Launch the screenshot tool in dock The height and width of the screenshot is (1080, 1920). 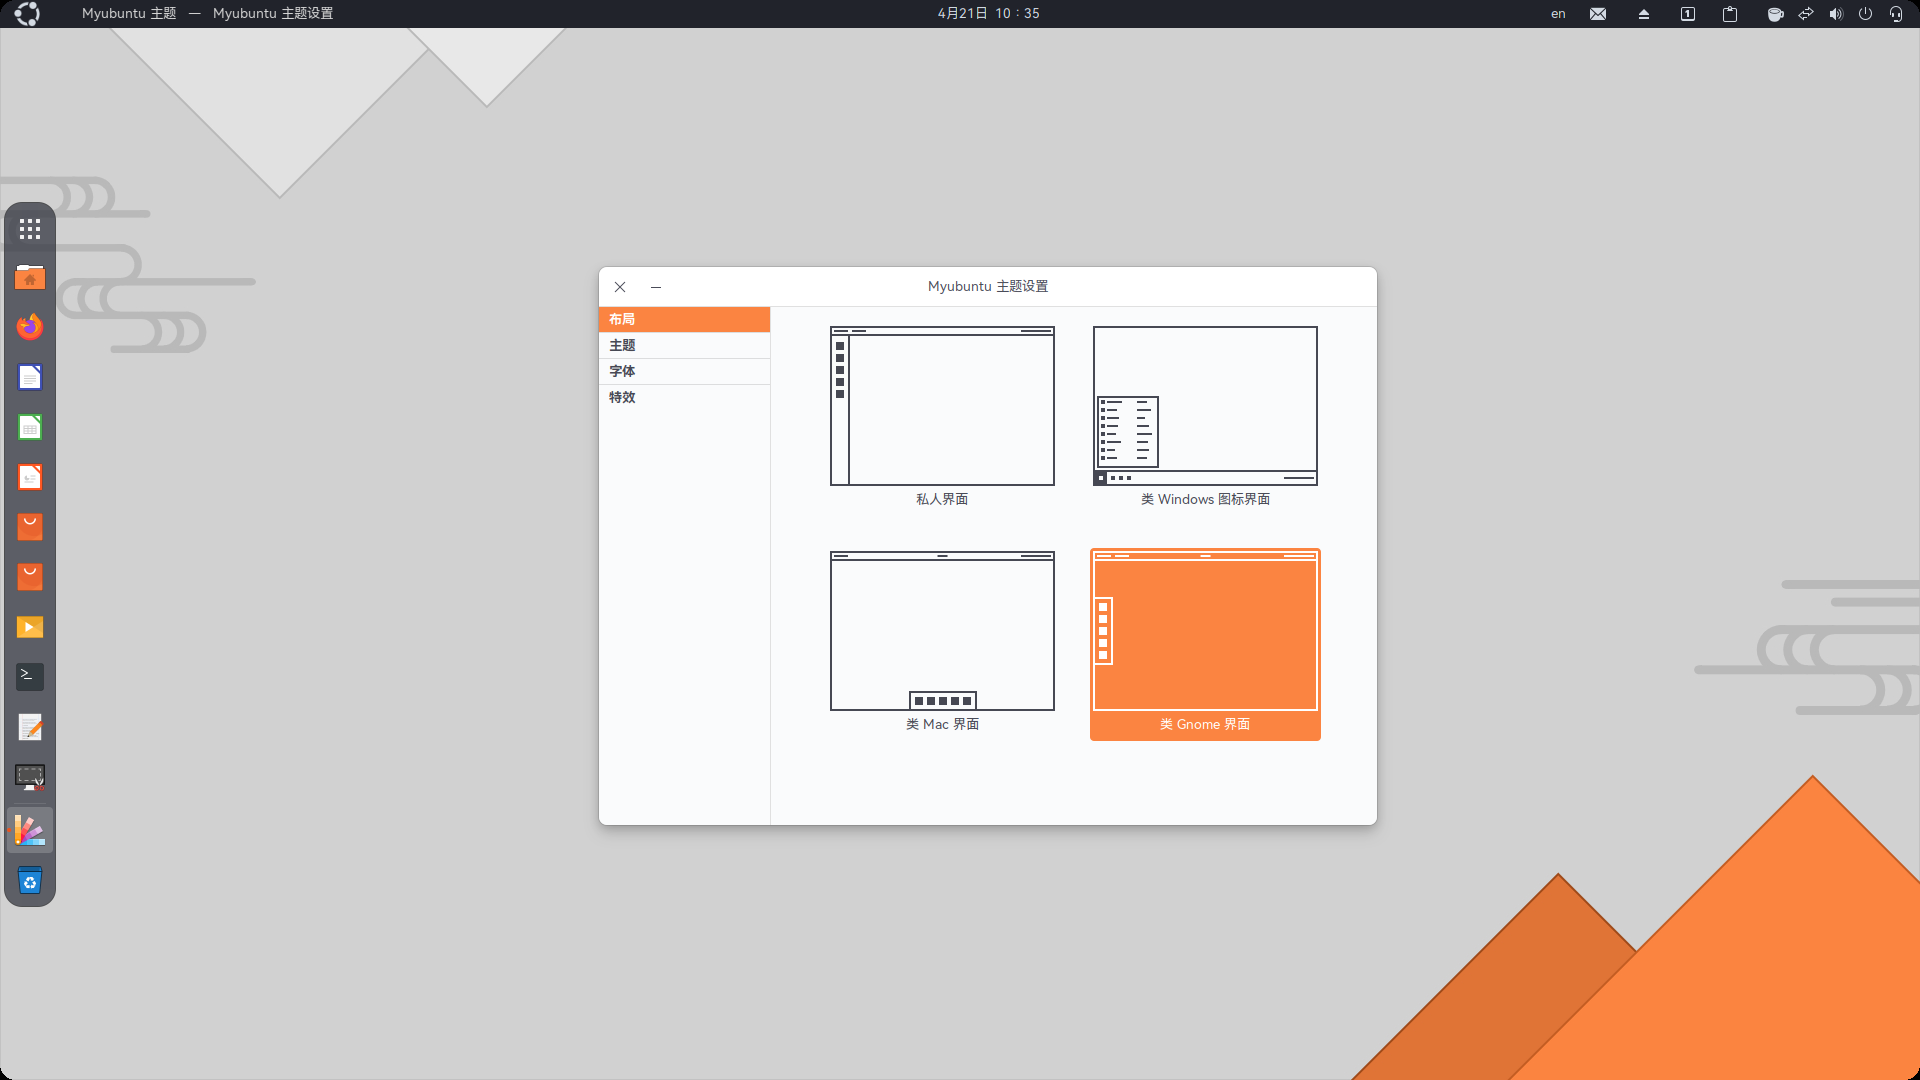tap(30, 777)
